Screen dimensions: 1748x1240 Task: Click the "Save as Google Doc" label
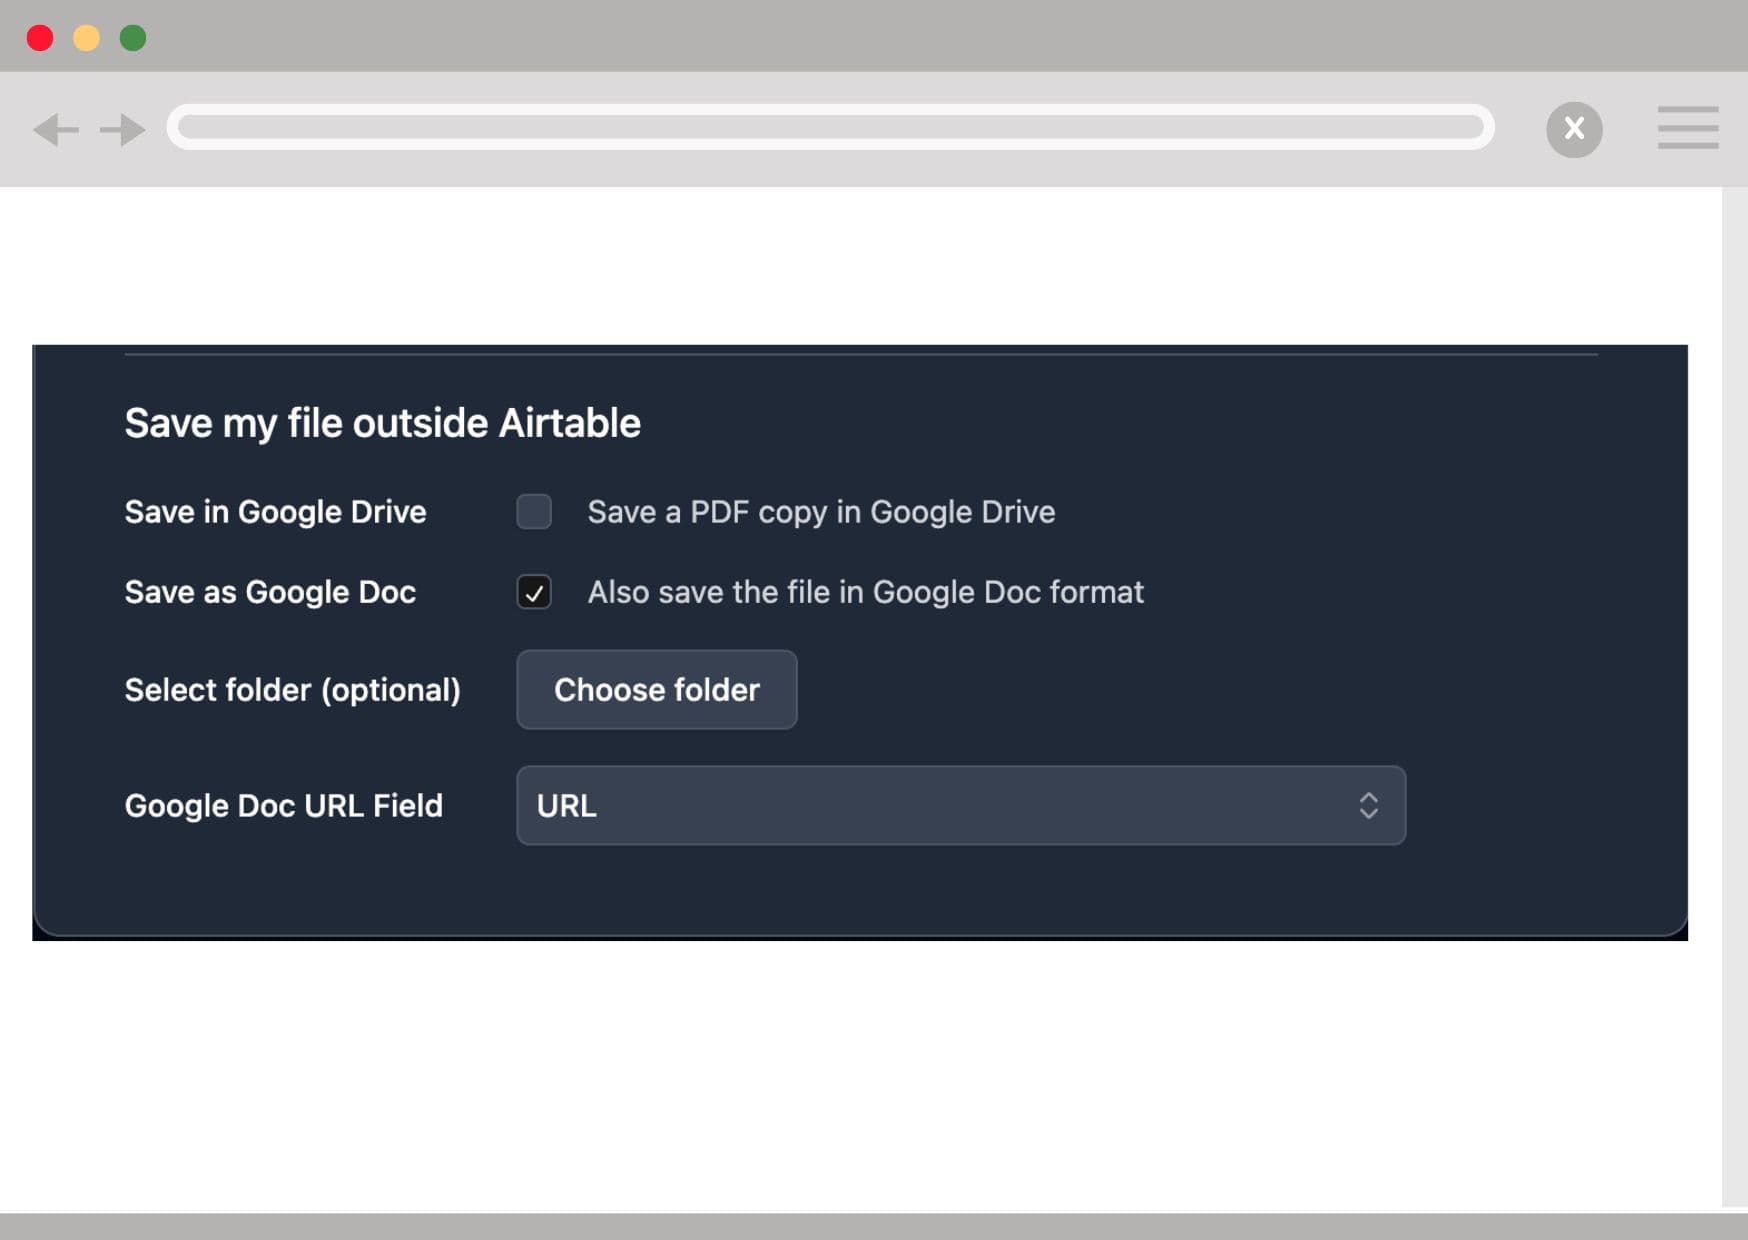pyautogui.click(x=270, y=592)
